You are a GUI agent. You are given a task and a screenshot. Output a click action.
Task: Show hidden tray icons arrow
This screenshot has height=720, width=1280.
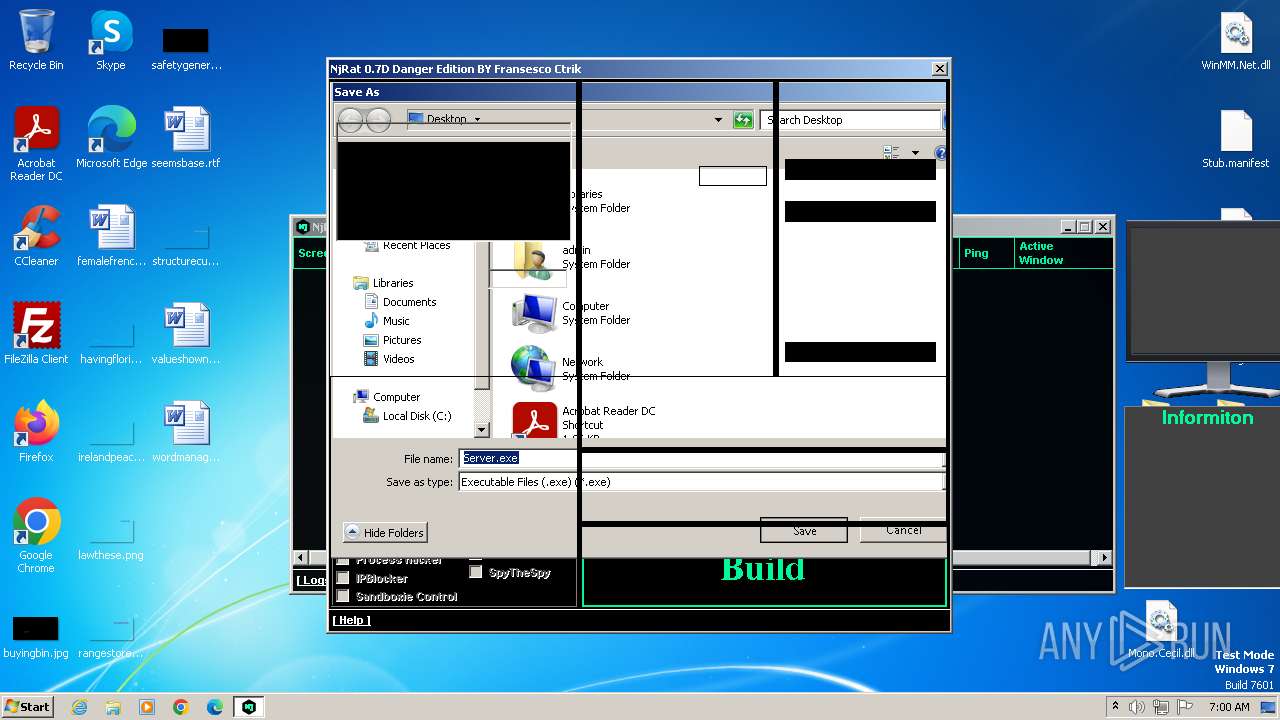pyautogui.click(x=1115, y=707)
